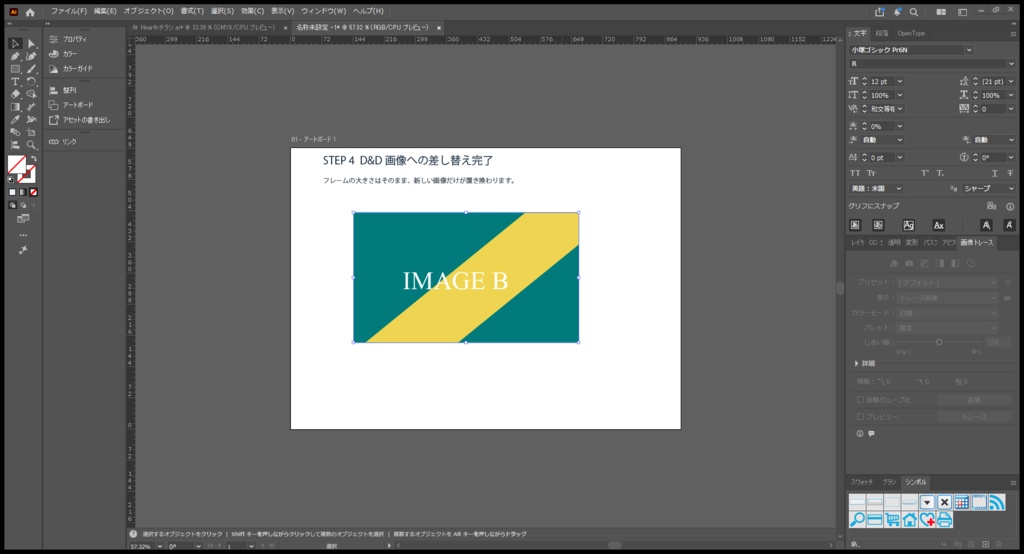
Task: Open the リンク panel
Action: (x=63, y=142)
